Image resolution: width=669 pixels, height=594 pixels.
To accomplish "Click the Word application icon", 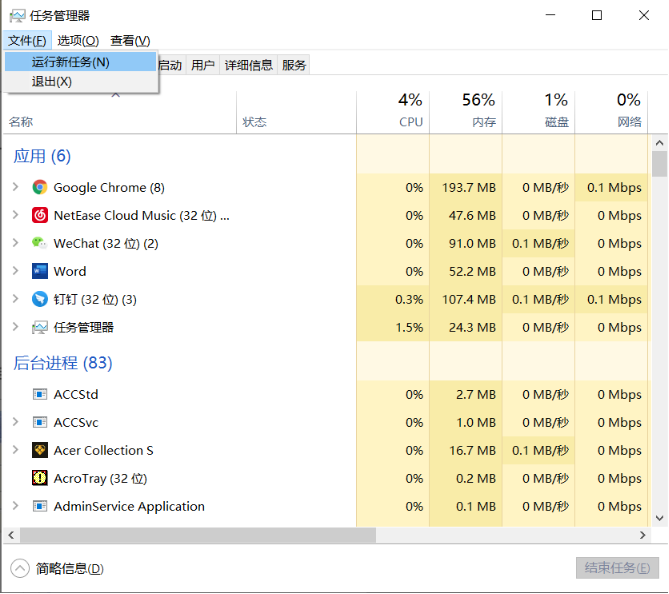I will tap(40, 271).
